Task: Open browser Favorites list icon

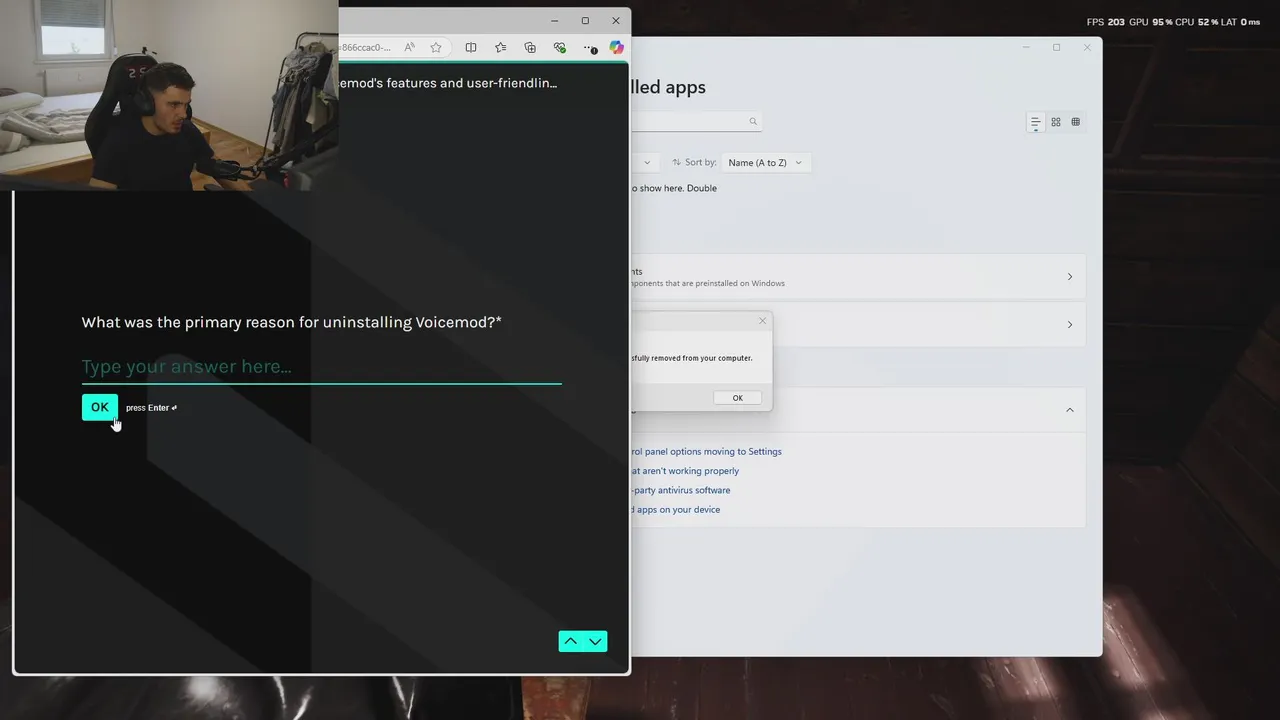Action: click(x=500, y=47)
